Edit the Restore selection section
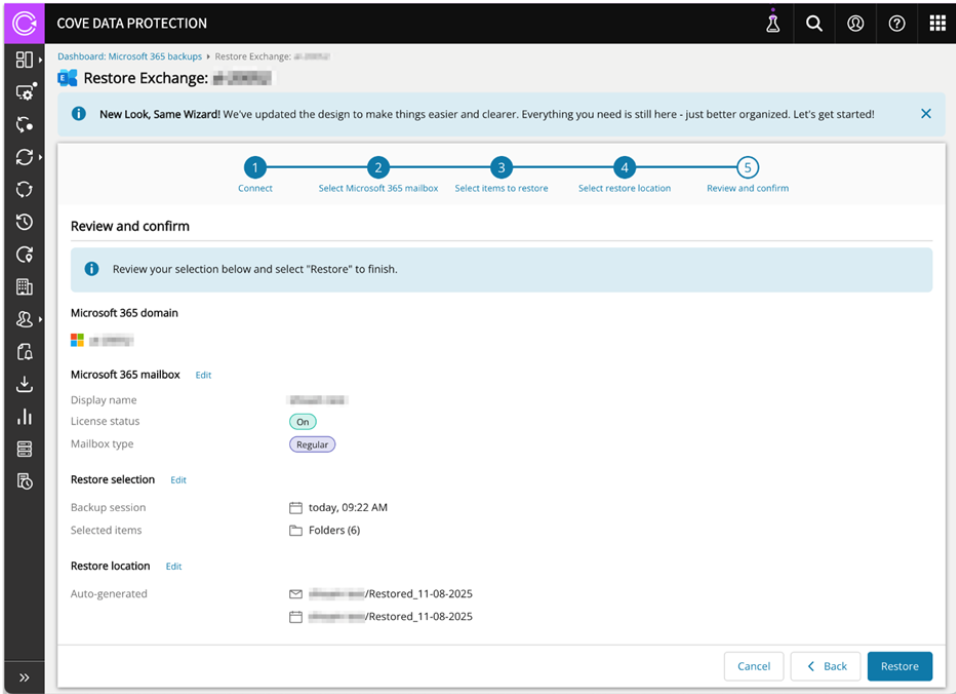Viewport: 956px width, 694px height. click(178, 480)
